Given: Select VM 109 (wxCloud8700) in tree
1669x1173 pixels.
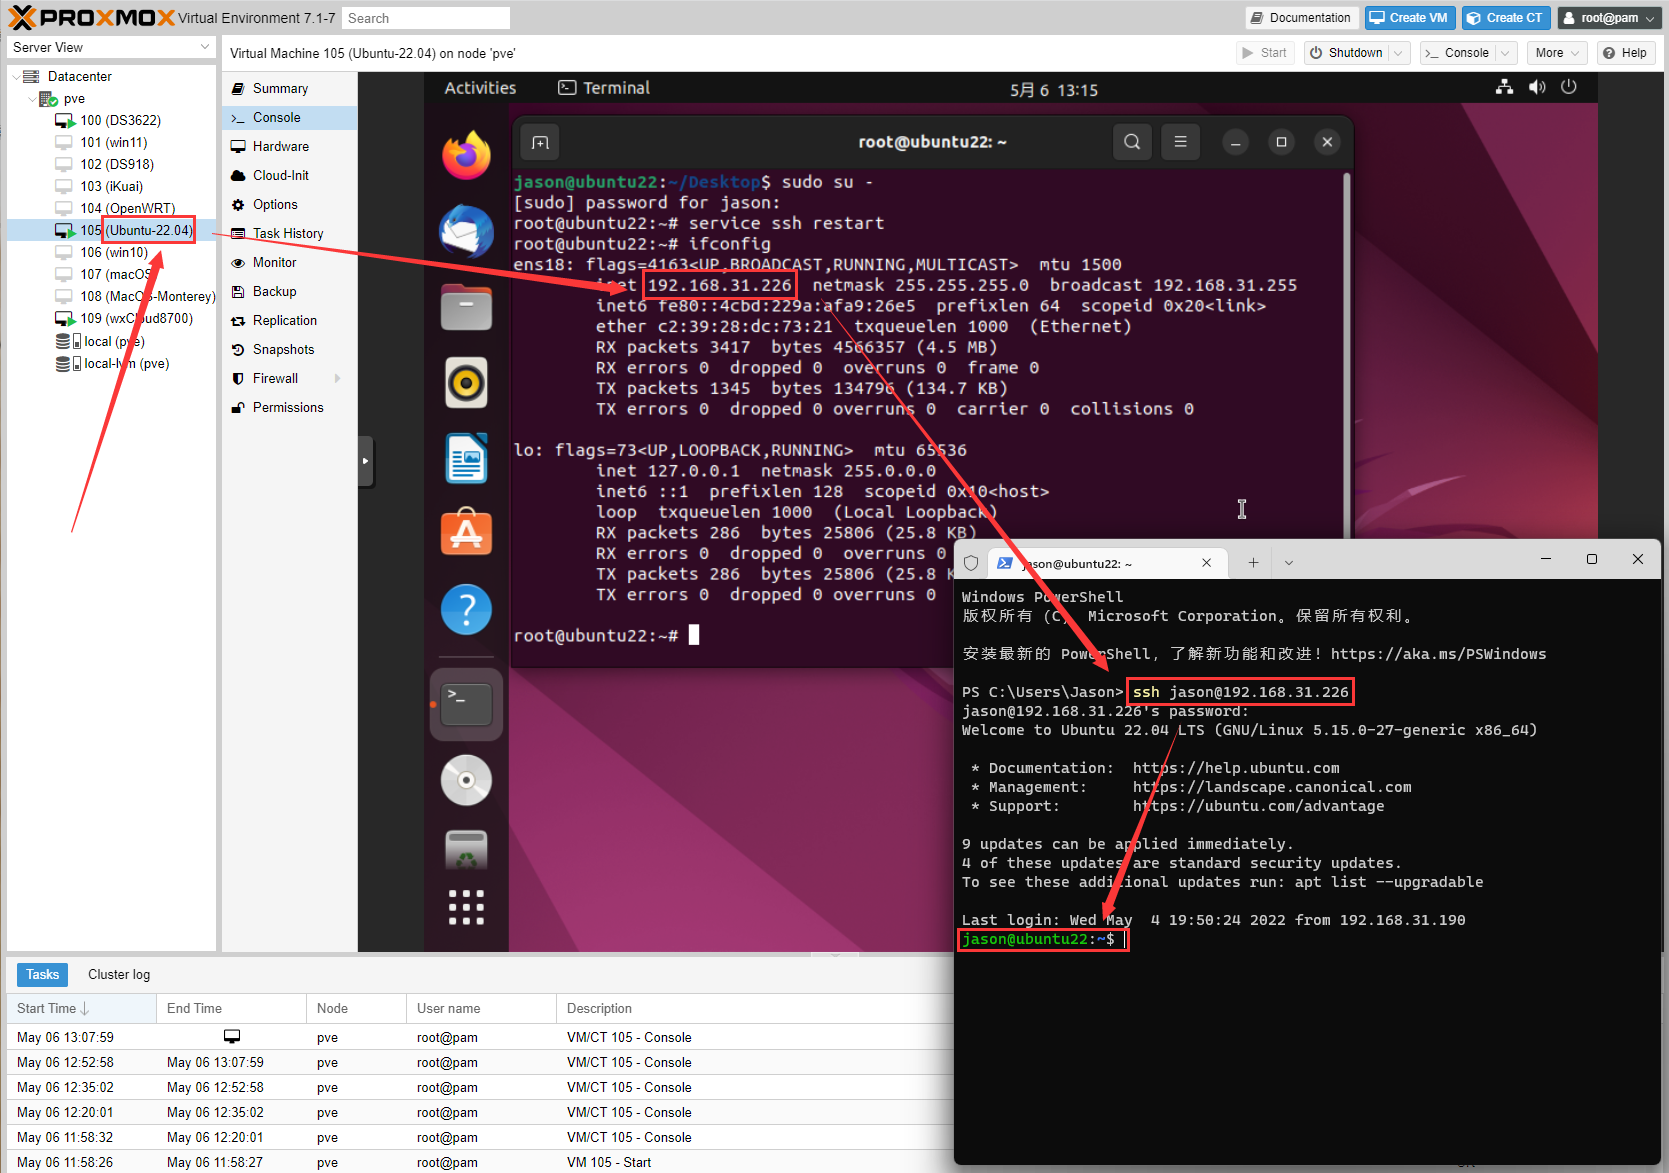Looking at the screenshot, I should click(136, 318).
